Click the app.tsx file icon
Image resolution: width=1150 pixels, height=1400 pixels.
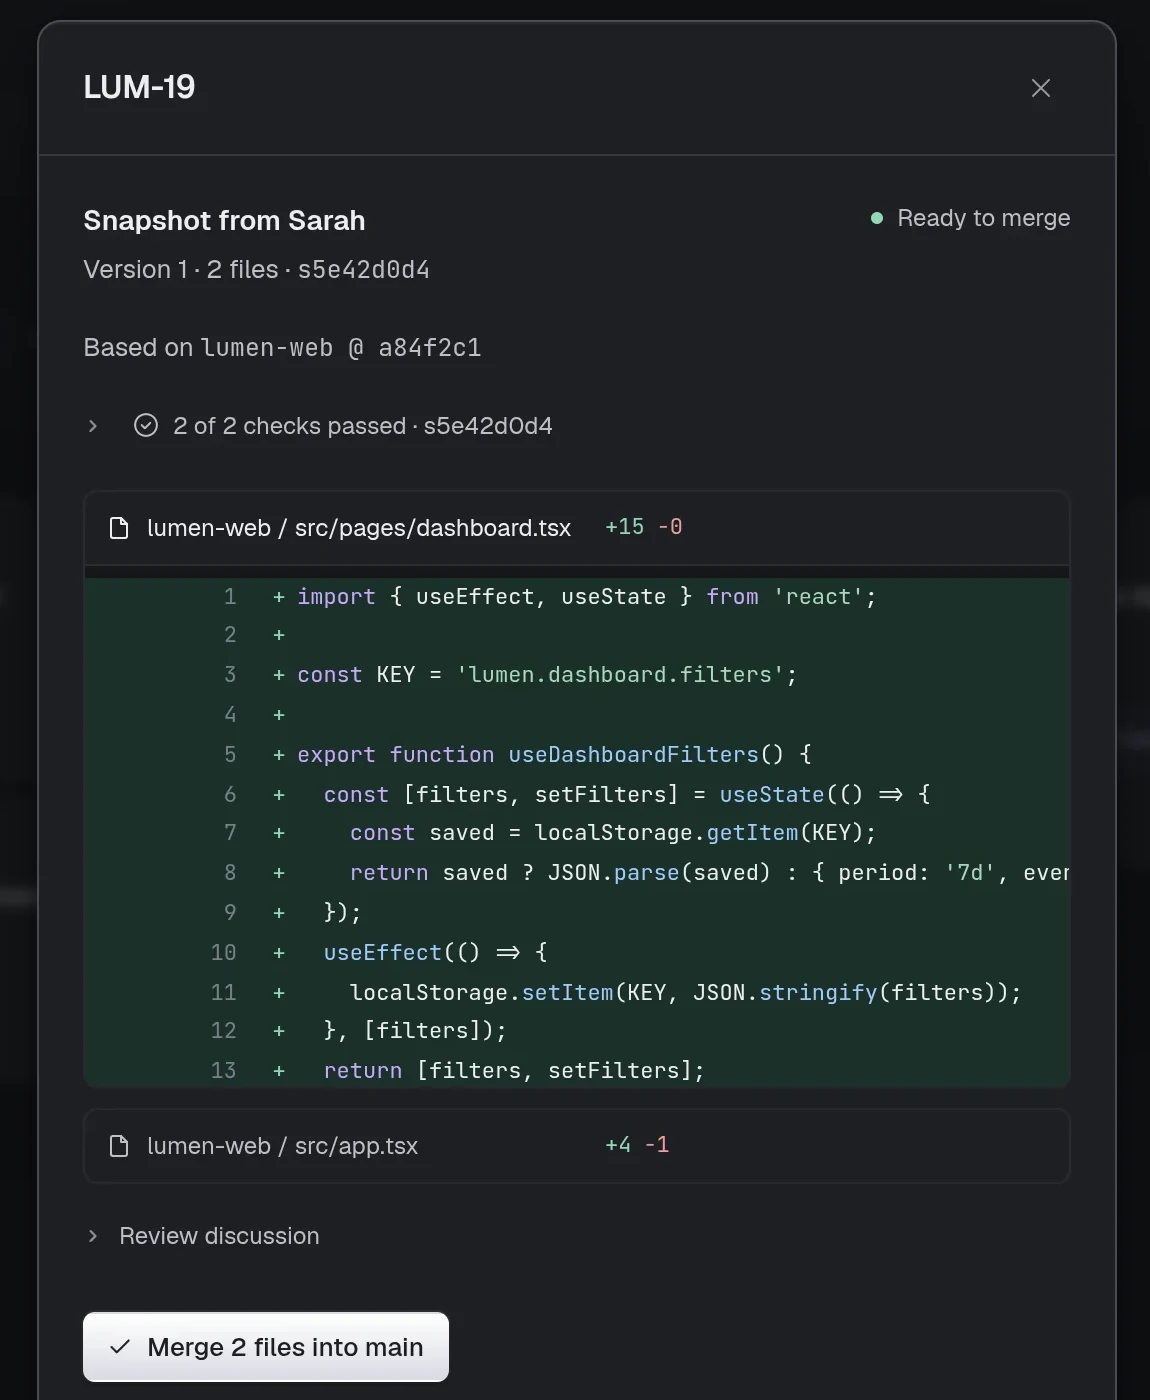pos(119,1146)
